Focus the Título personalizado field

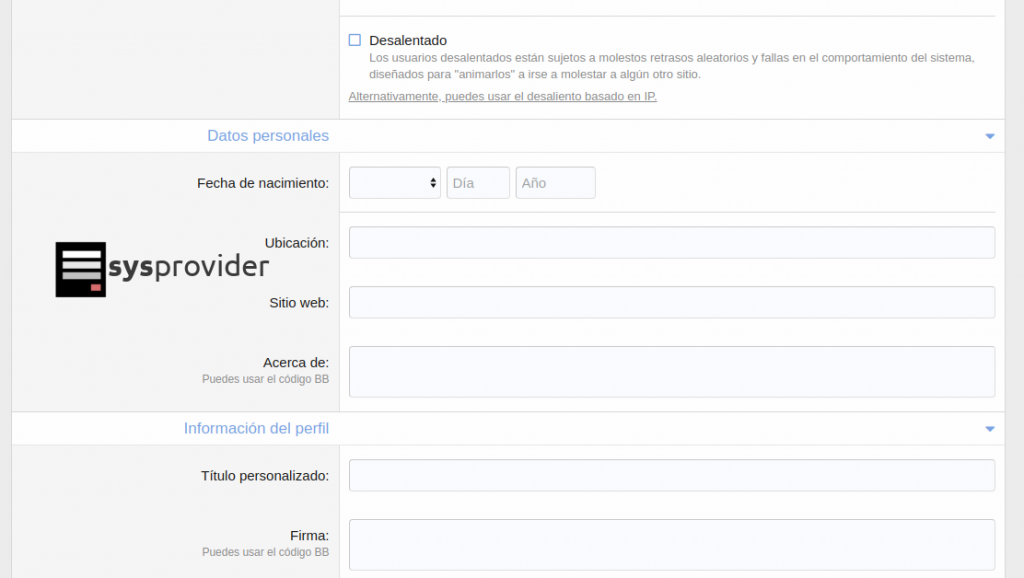click(x=671, y=475)
